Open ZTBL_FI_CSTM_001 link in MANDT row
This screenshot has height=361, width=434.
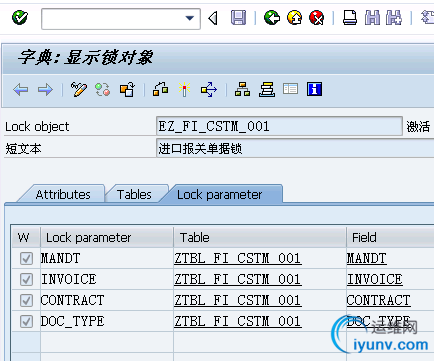(238, 259)
